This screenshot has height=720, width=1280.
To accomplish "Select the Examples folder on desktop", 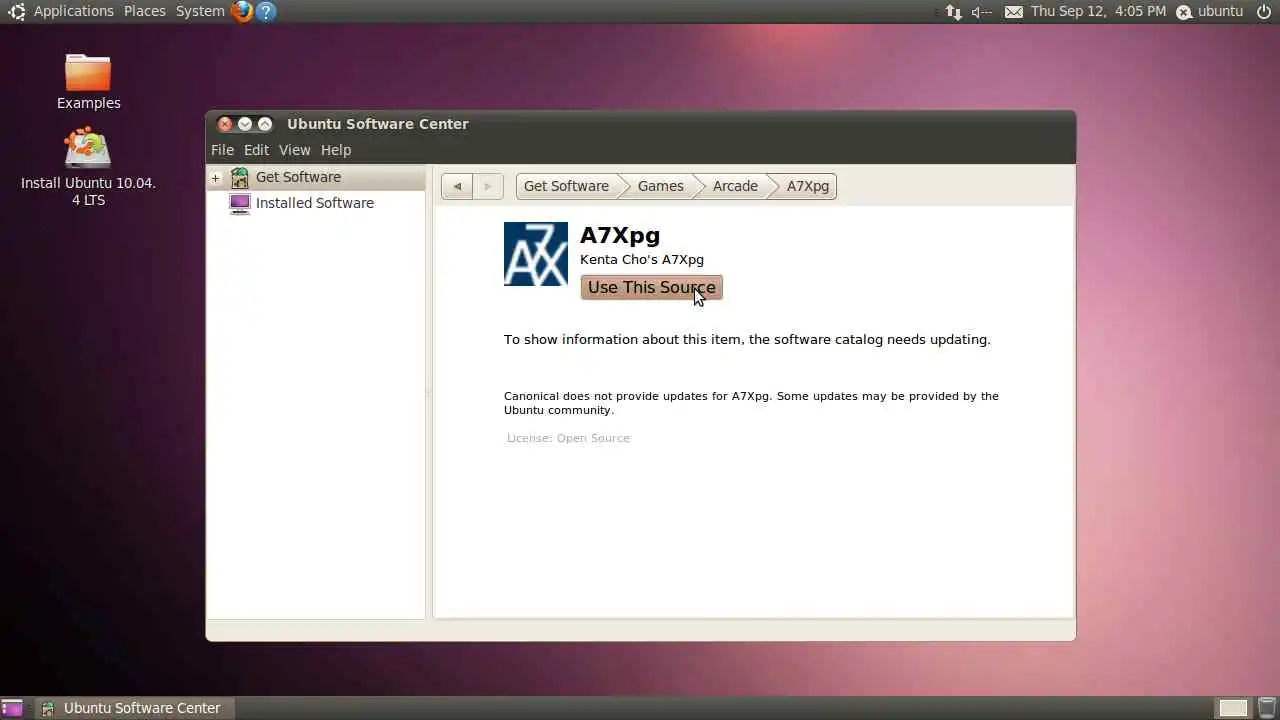I will (x=88, y=82).
